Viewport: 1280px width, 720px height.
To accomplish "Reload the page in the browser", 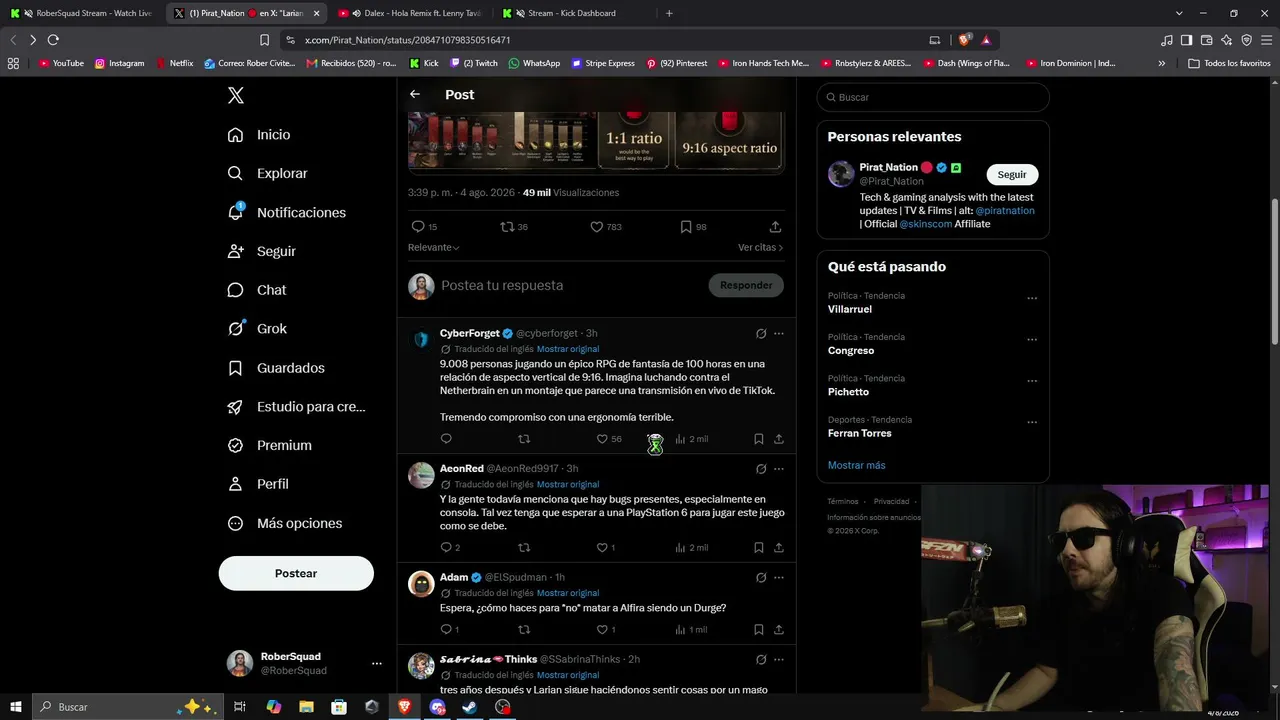I will (53, 40).
